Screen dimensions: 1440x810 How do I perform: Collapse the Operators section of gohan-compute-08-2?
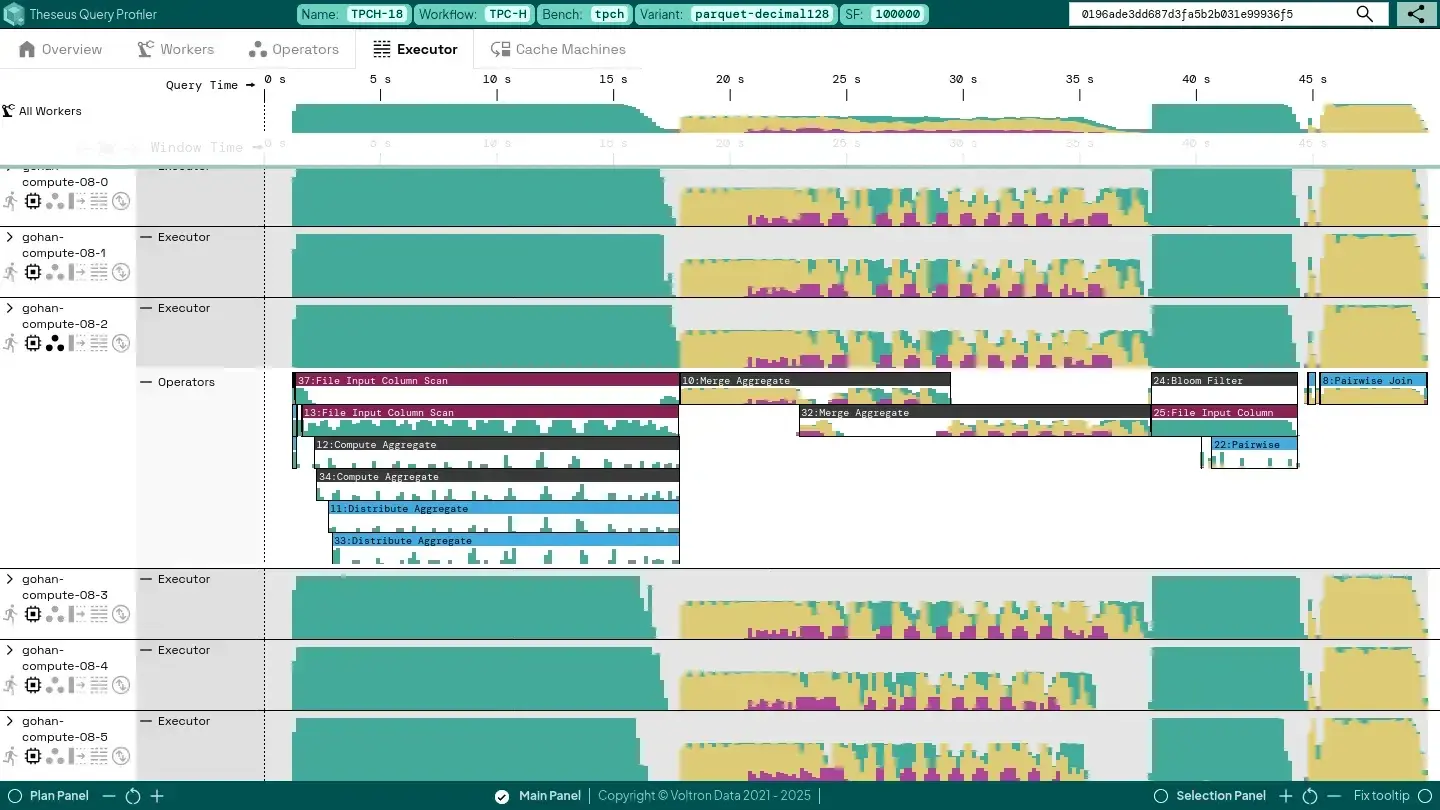click(x=146, y=382)
